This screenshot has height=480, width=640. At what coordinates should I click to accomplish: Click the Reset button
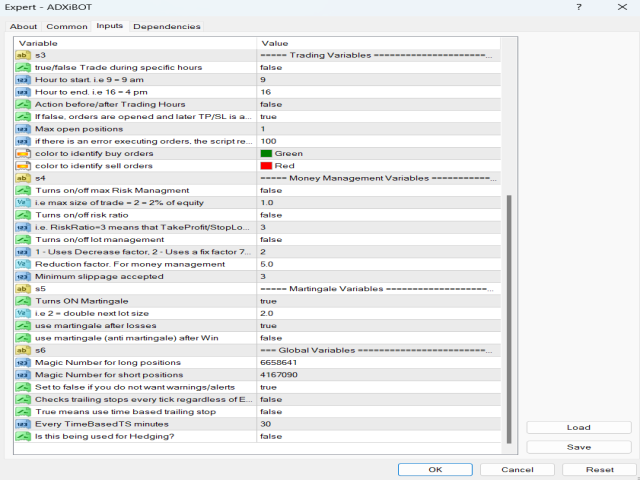[600, 469]
